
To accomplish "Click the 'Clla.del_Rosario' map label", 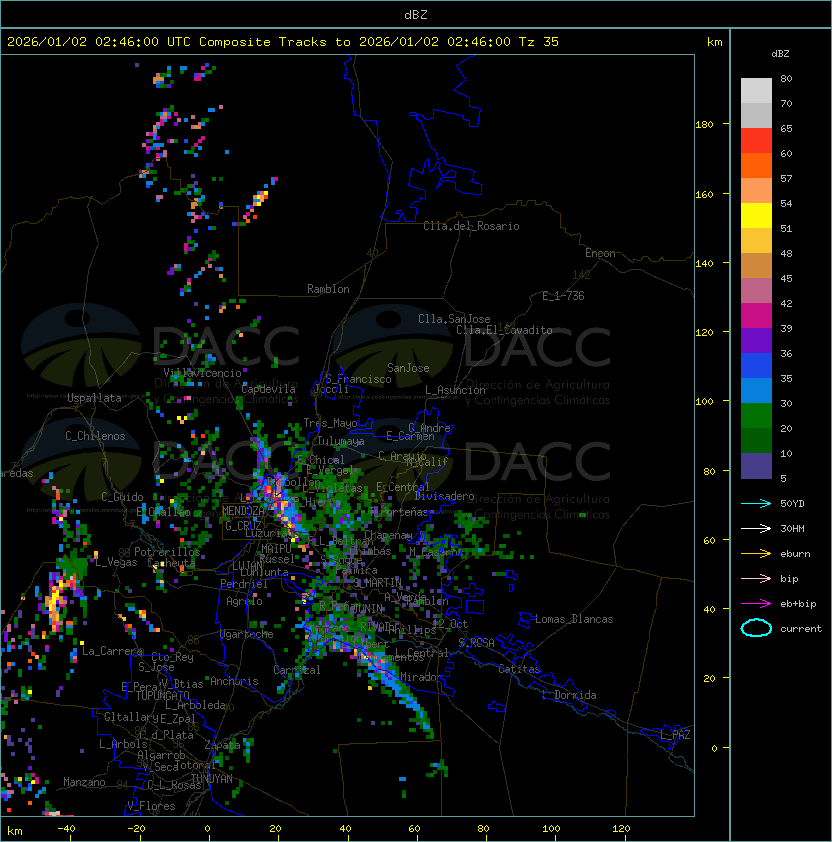I will point(471,226).
